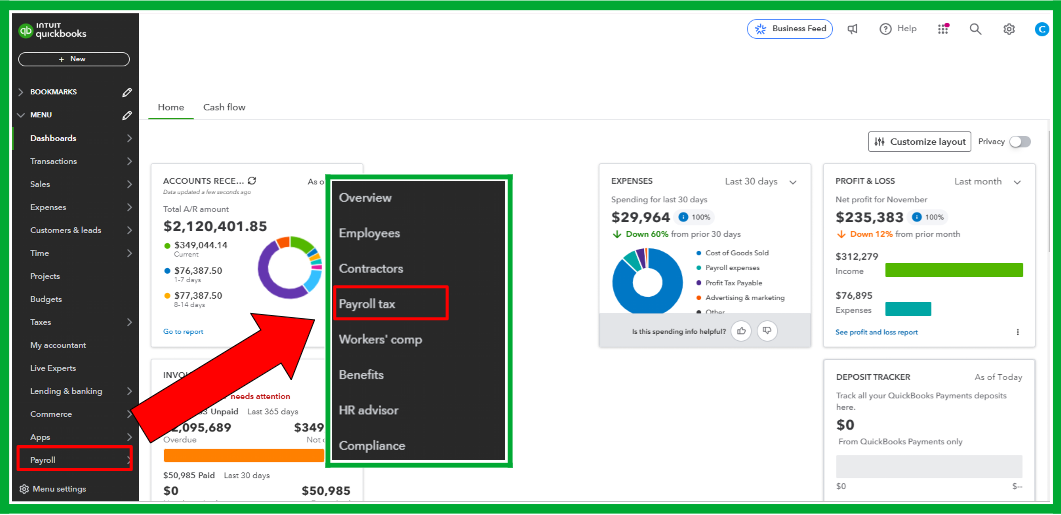This screenshot has height=515, width=1061.
Task: Expand the Dashboards submenu arrow
Action: click(x=129, y=138)
